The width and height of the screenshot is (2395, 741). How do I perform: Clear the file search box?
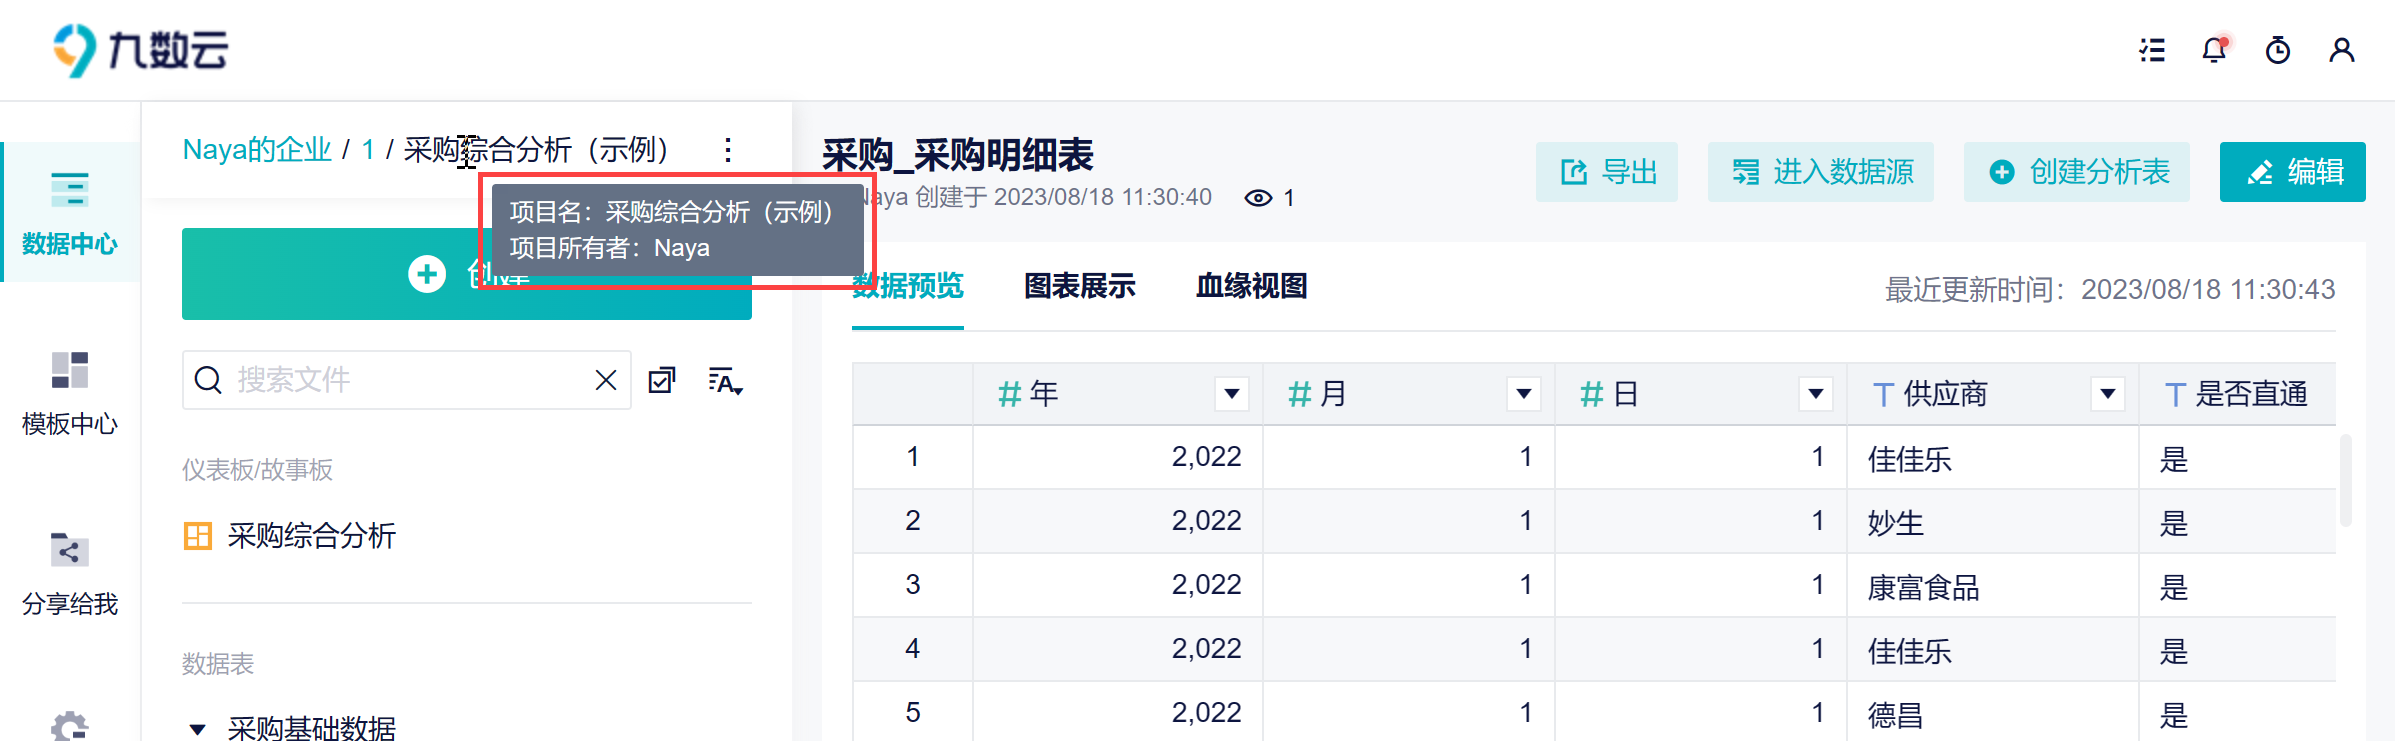606,380
